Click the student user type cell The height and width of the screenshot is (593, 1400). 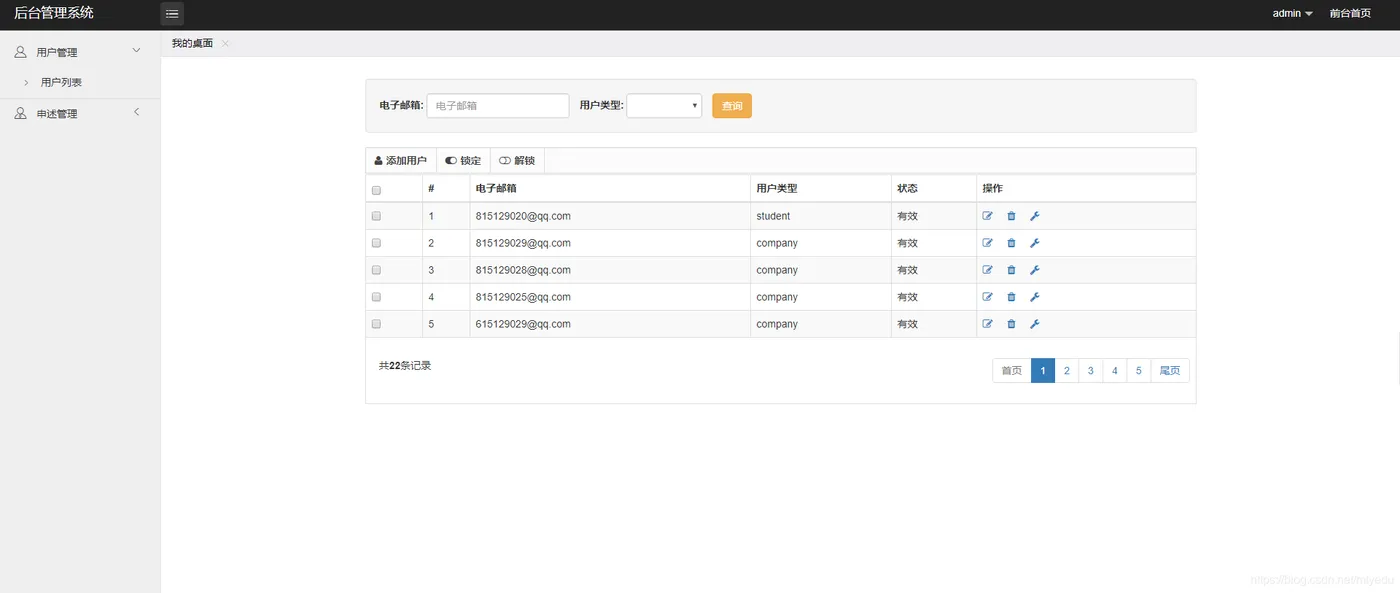[821, 216]
